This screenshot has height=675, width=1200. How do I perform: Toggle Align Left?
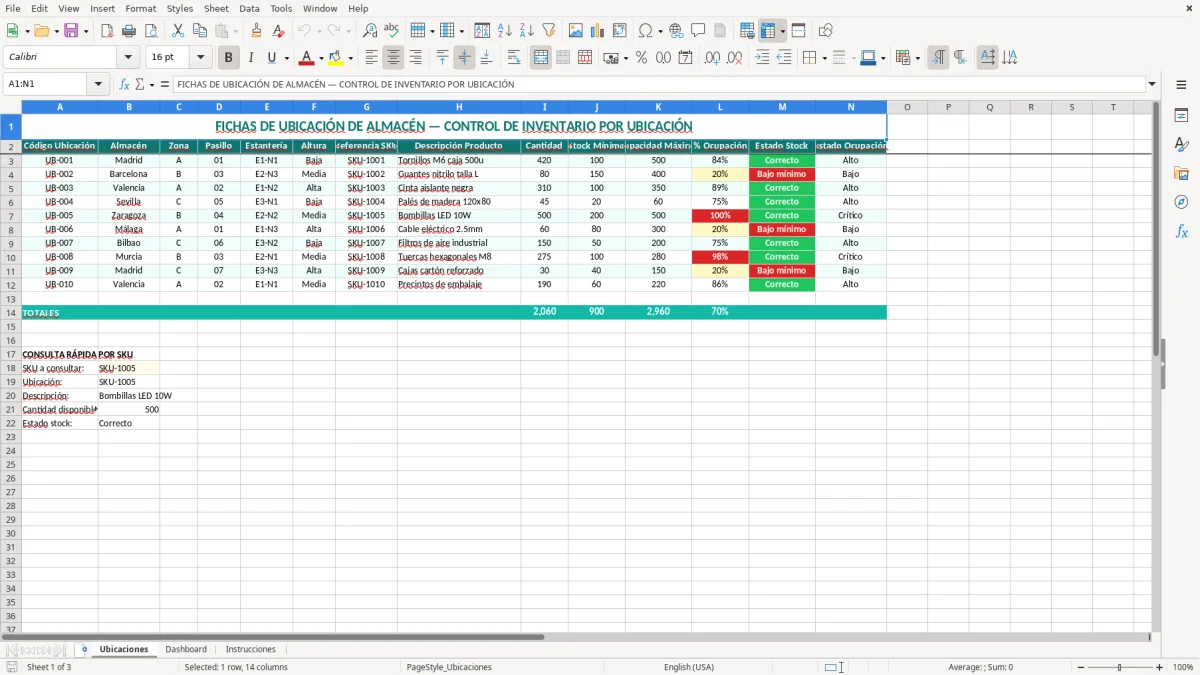[372, 58]
